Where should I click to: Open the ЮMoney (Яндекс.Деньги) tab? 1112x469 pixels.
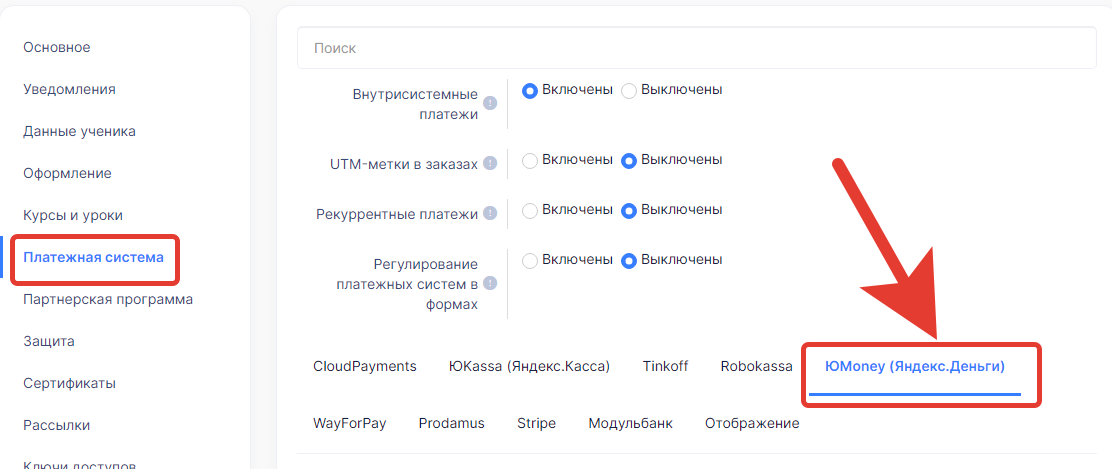tap(915, 367)
